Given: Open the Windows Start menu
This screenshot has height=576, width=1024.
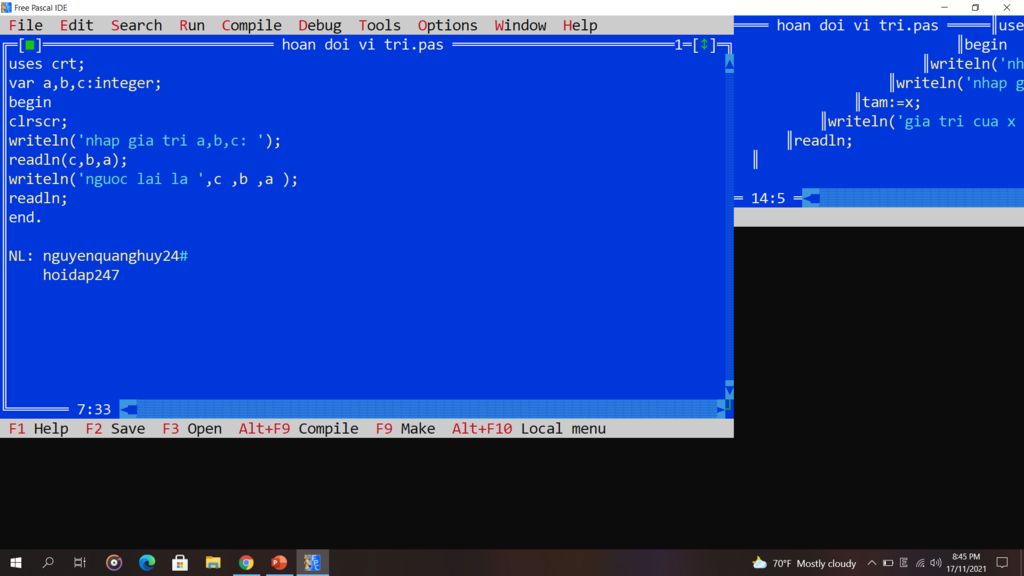Looking at the screenshot, I should 16,562.
